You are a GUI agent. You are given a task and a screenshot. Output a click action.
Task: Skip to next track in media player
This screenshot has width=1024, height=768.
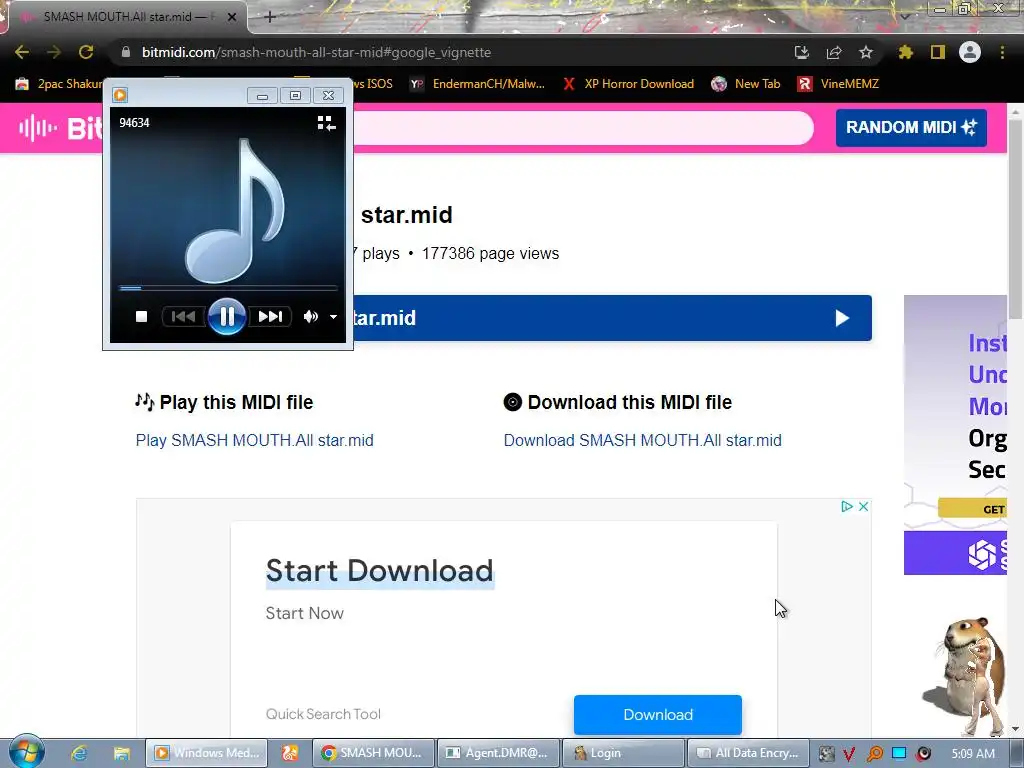[x=270, y=317]
